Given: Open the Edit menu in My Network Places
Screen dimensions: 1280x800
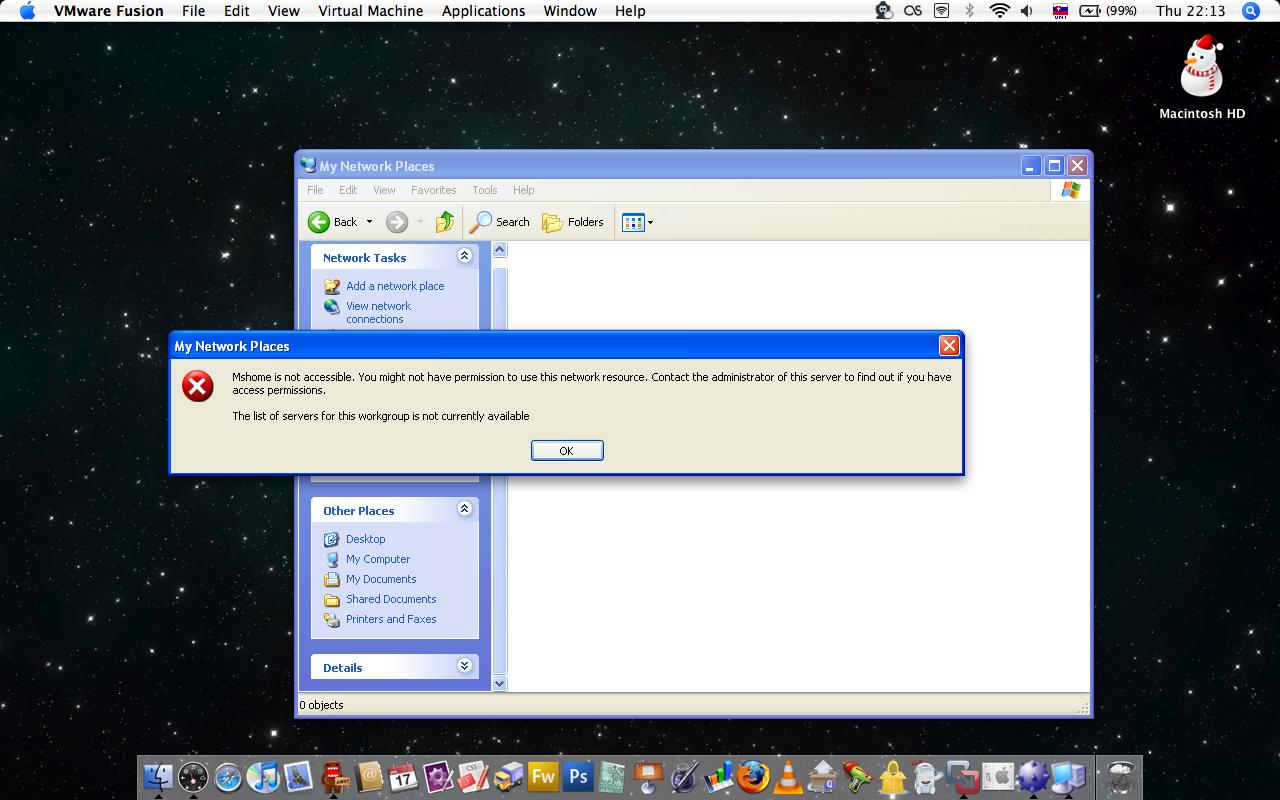Looking at the screenshot, I should 348,190.
